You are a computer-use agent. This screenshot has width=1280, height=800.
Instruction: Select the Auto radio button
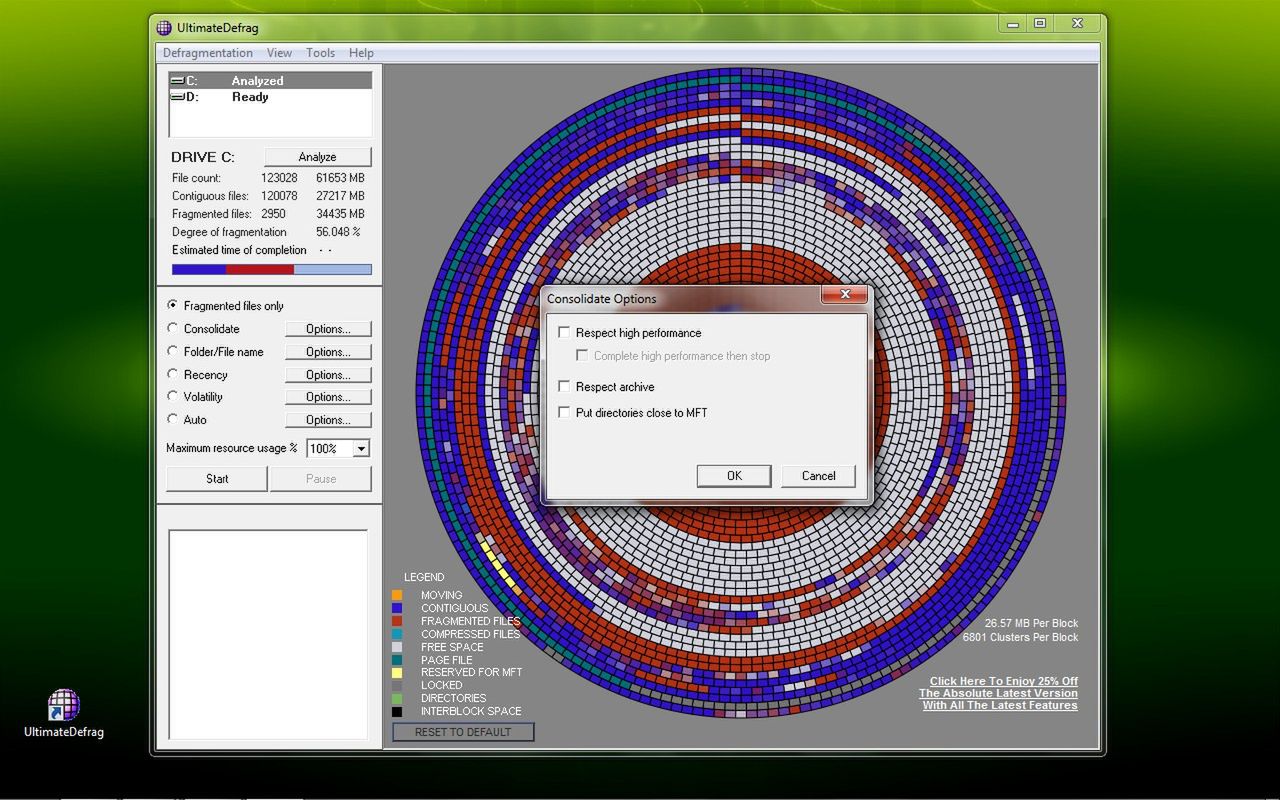tap(173, 419)
